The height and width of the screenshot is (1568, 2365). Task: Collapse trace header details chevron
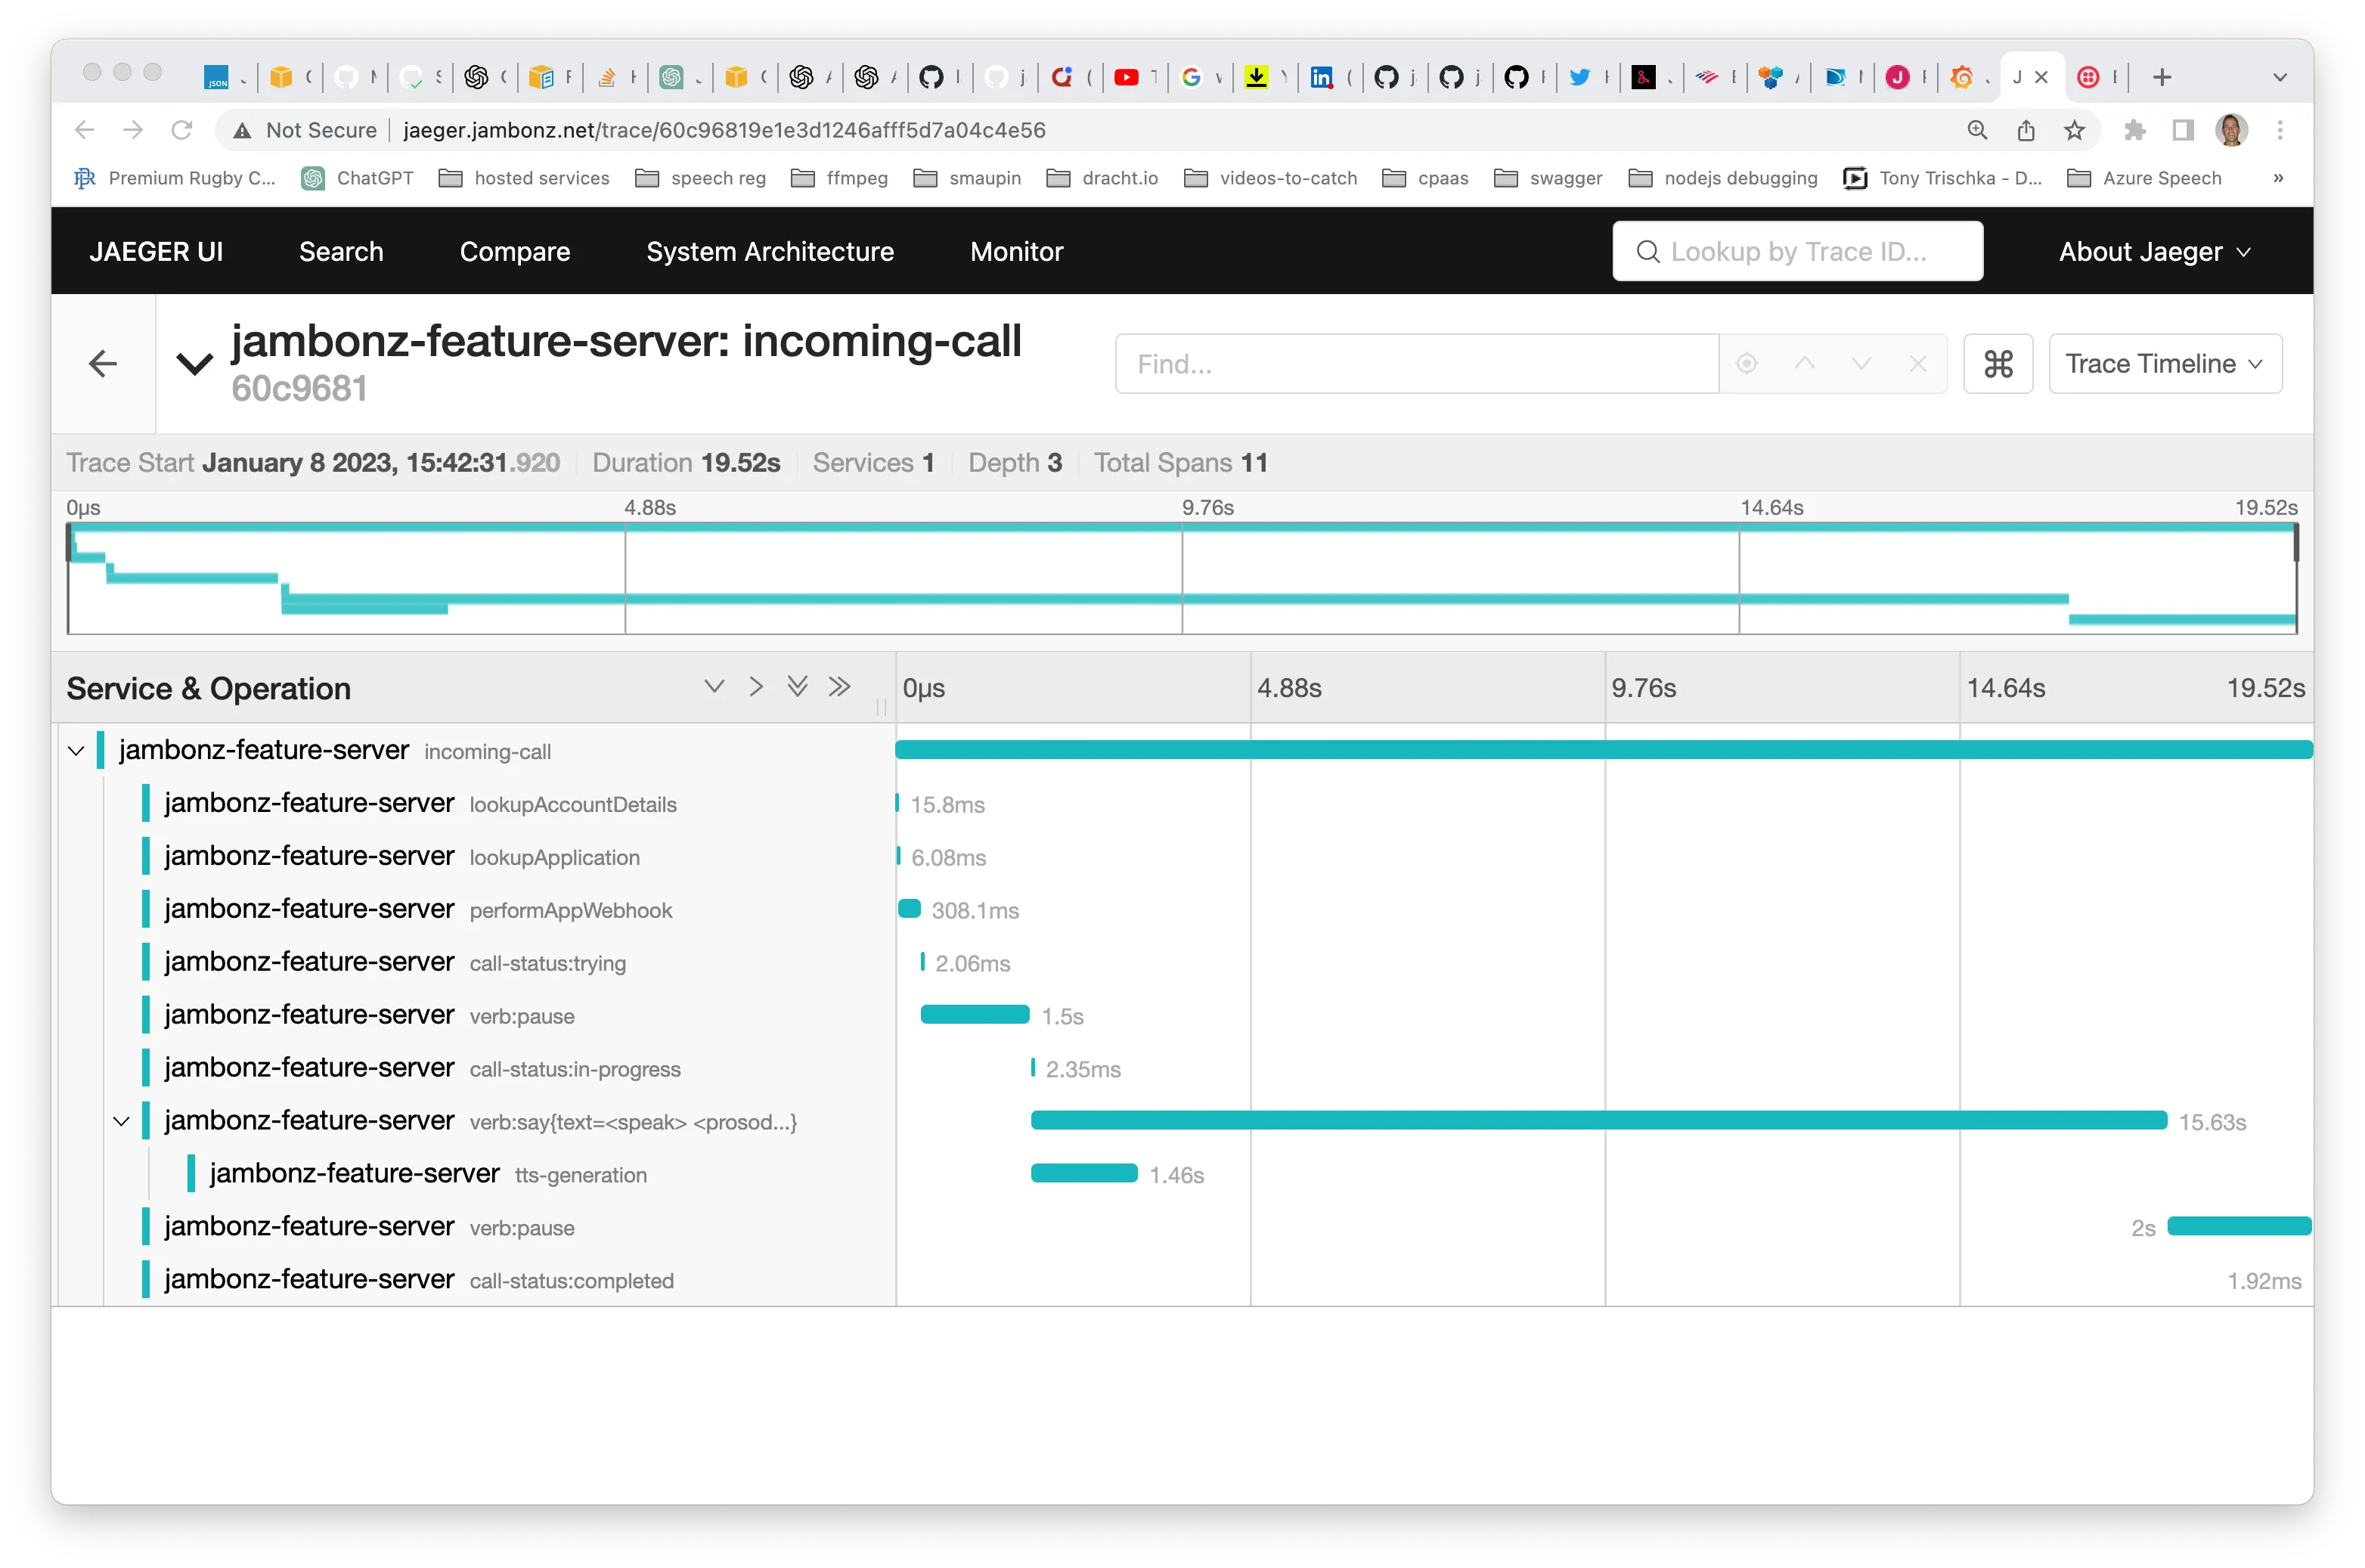point(194,363)
